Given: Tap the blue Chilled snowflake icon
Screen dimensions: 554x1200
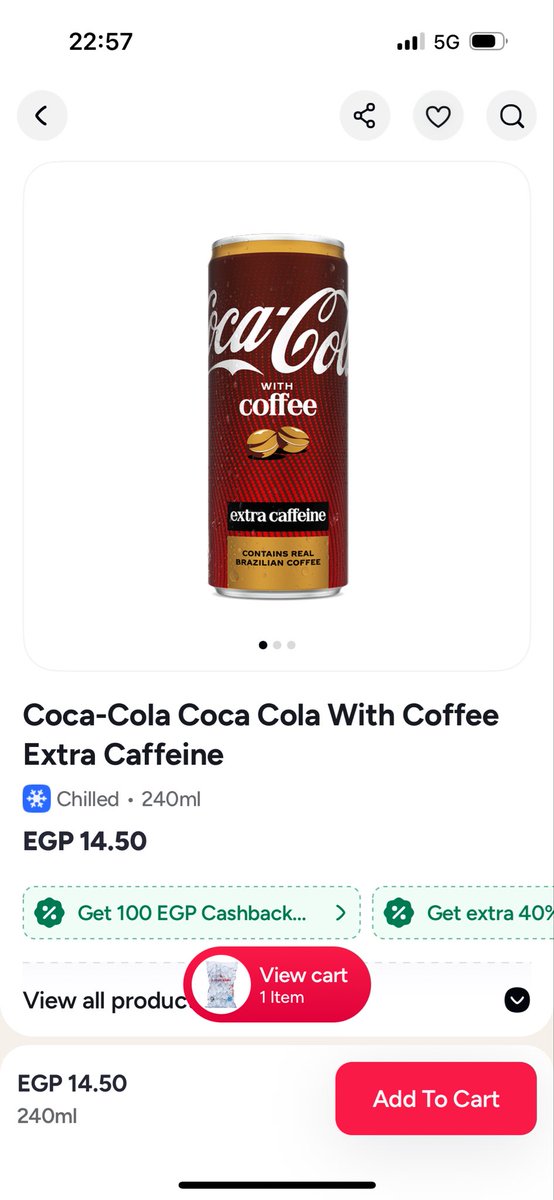Looking at the screenshot, I should pos(36,799).
